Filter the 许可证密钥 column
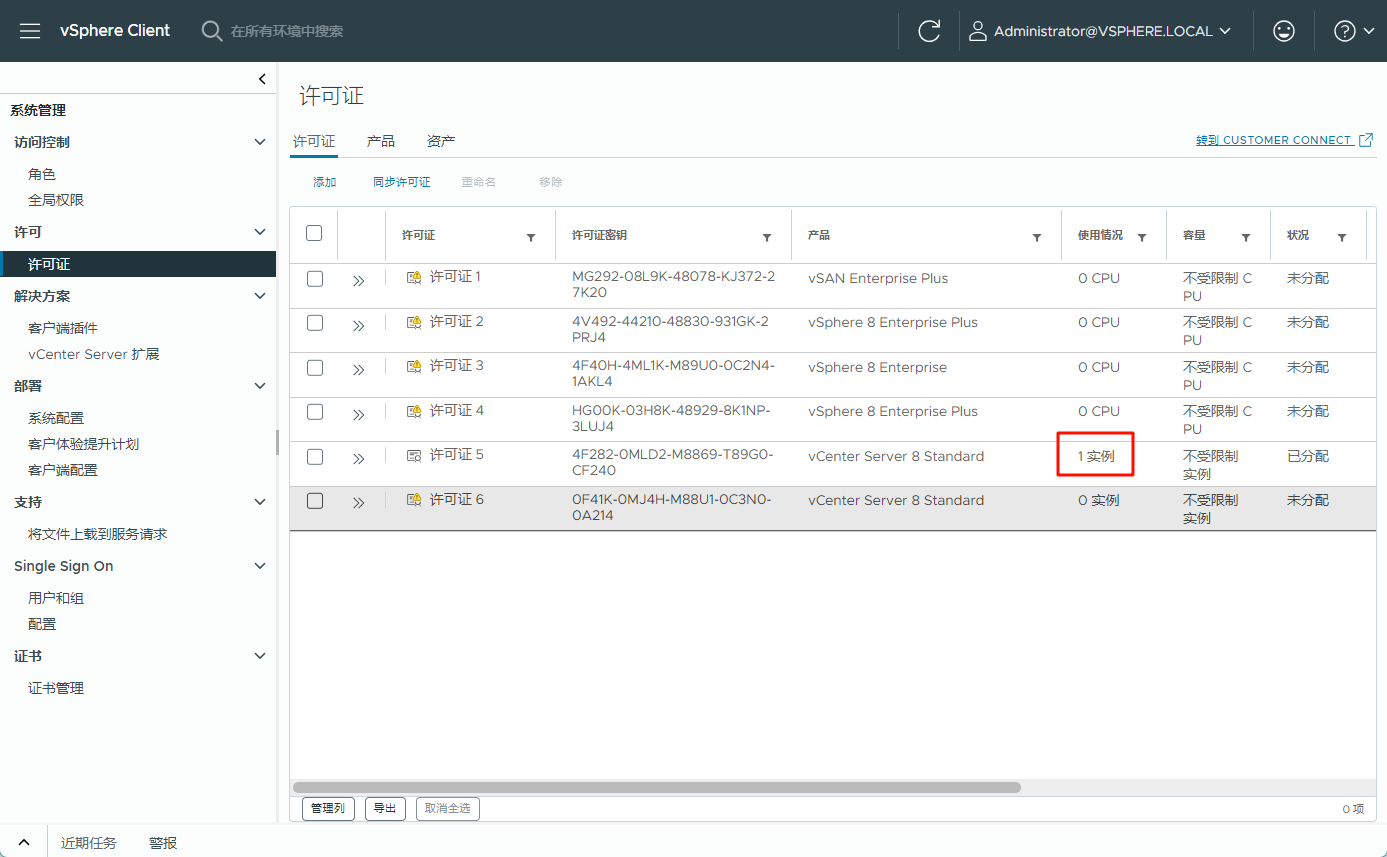Image resolution: width=1387 pixels, height=857 pixels. pyautogui.click(x=767, y=237)
